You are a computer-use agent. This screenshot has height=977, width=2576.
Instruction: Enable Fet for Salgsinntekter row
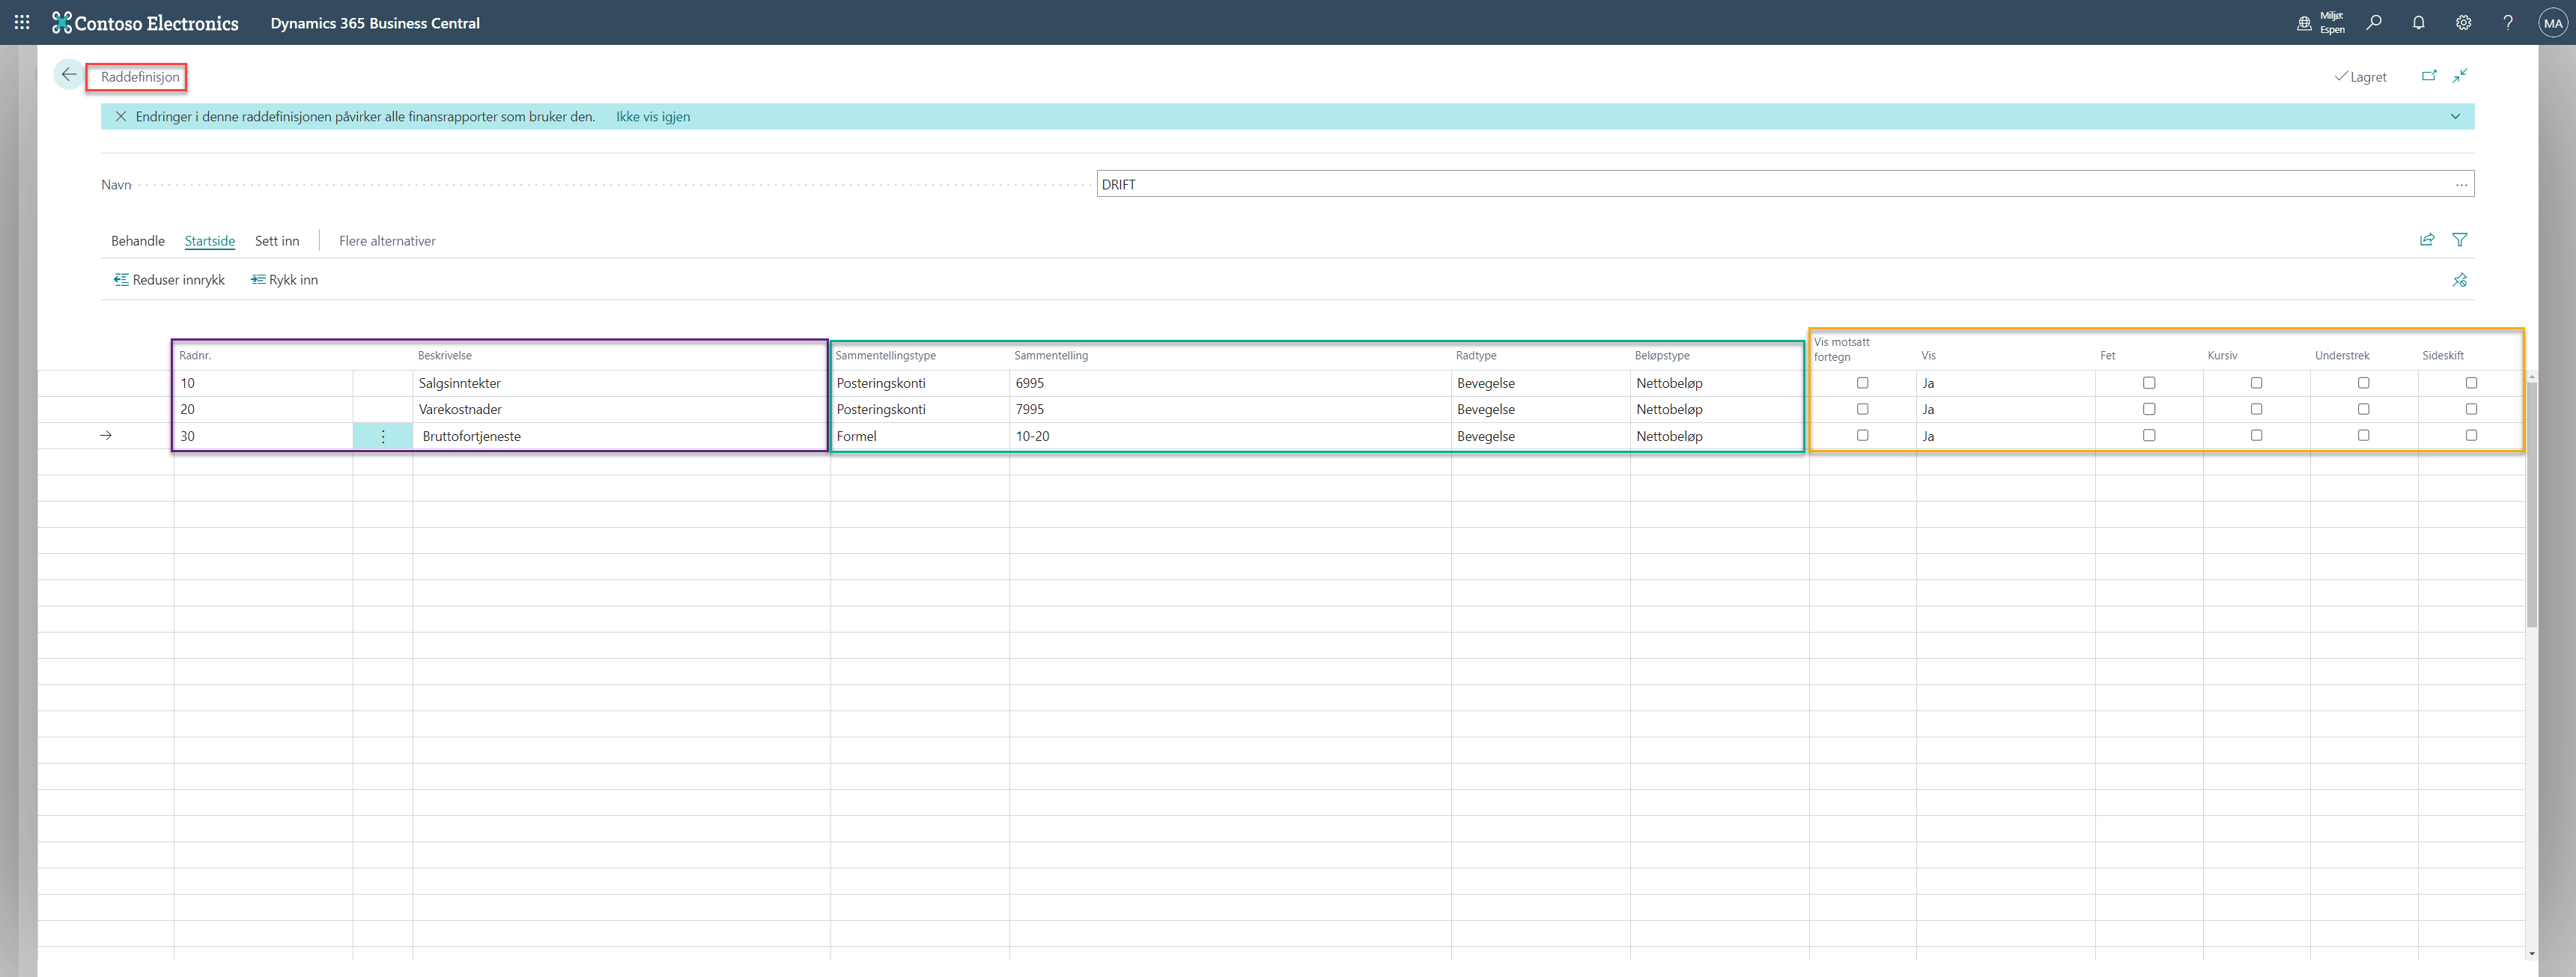2149,383
